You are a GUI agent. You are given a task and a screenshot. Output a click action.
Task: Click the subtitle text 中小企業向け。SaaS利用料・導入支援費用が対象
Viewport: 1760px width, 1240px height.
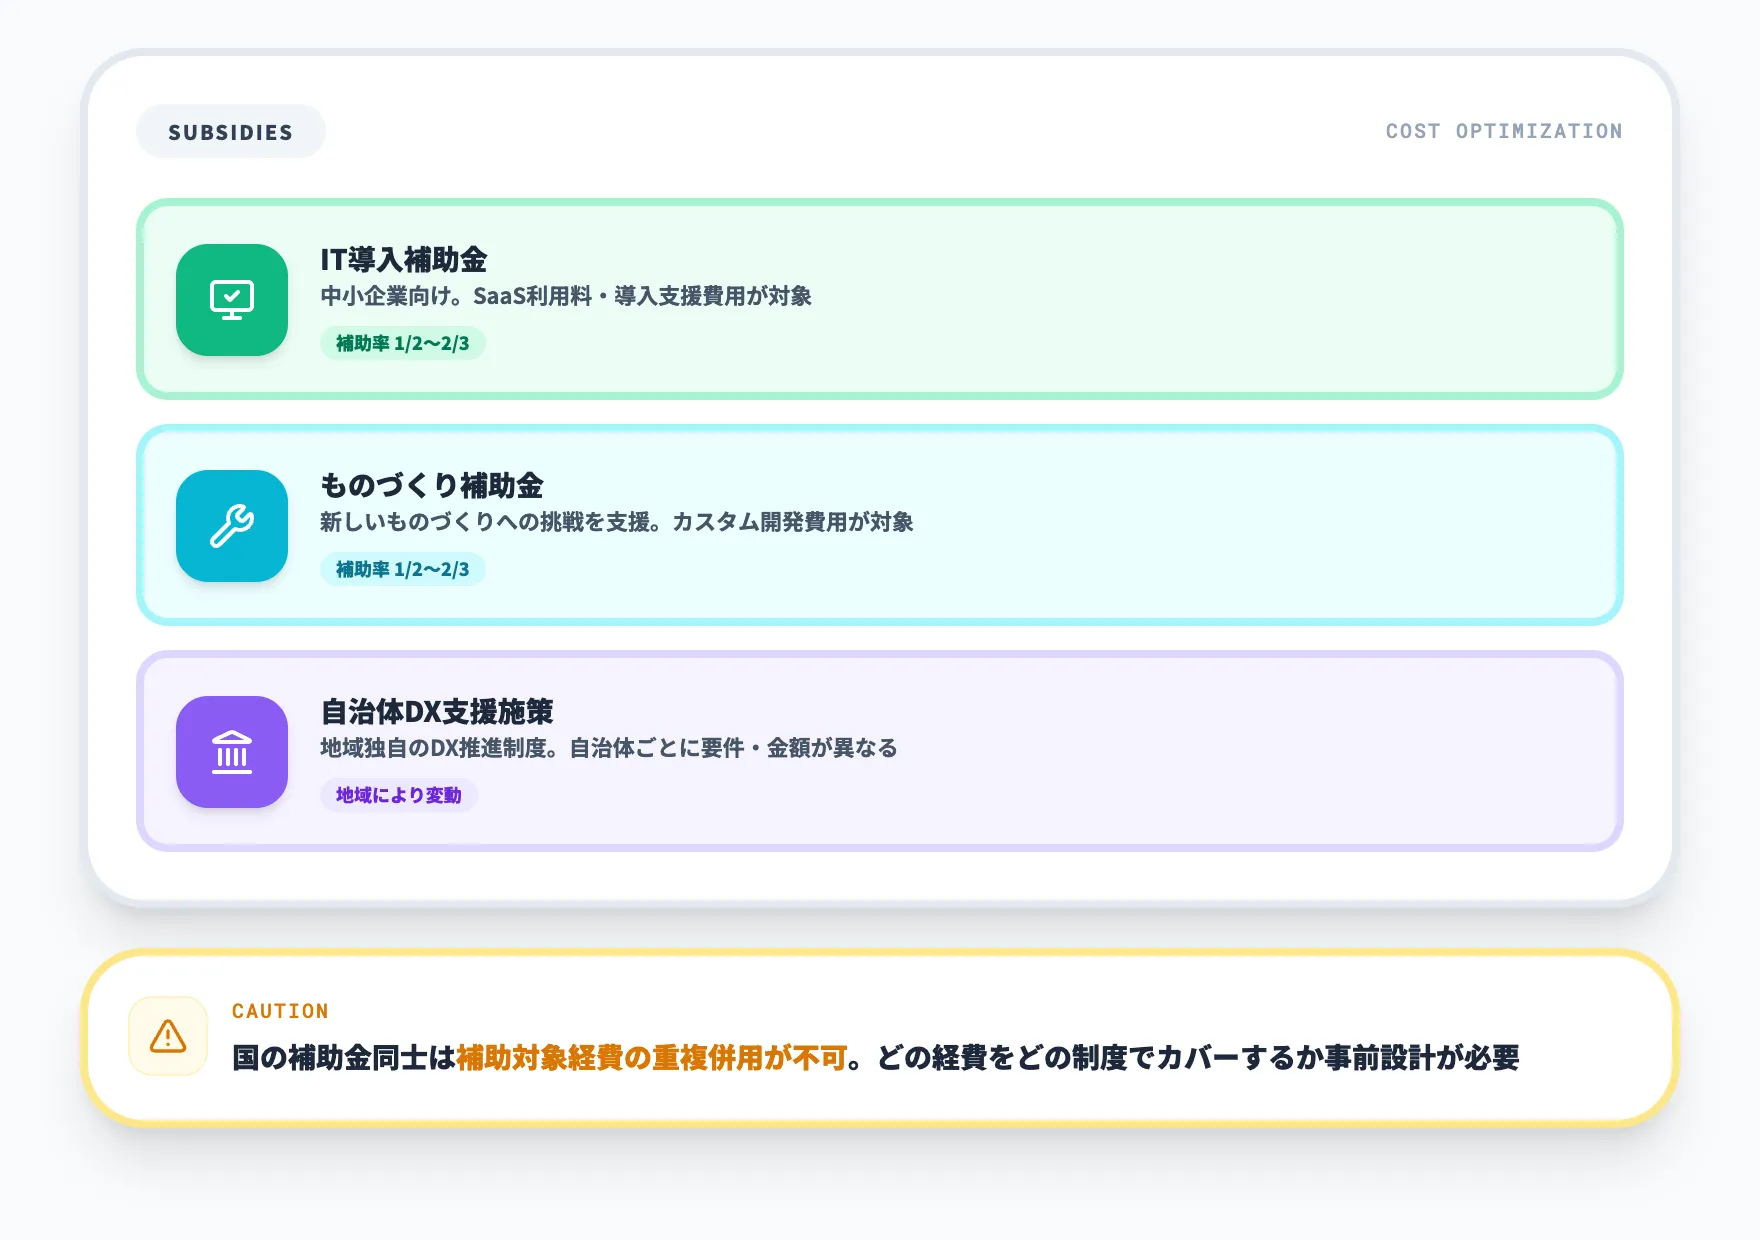[566, 296]
